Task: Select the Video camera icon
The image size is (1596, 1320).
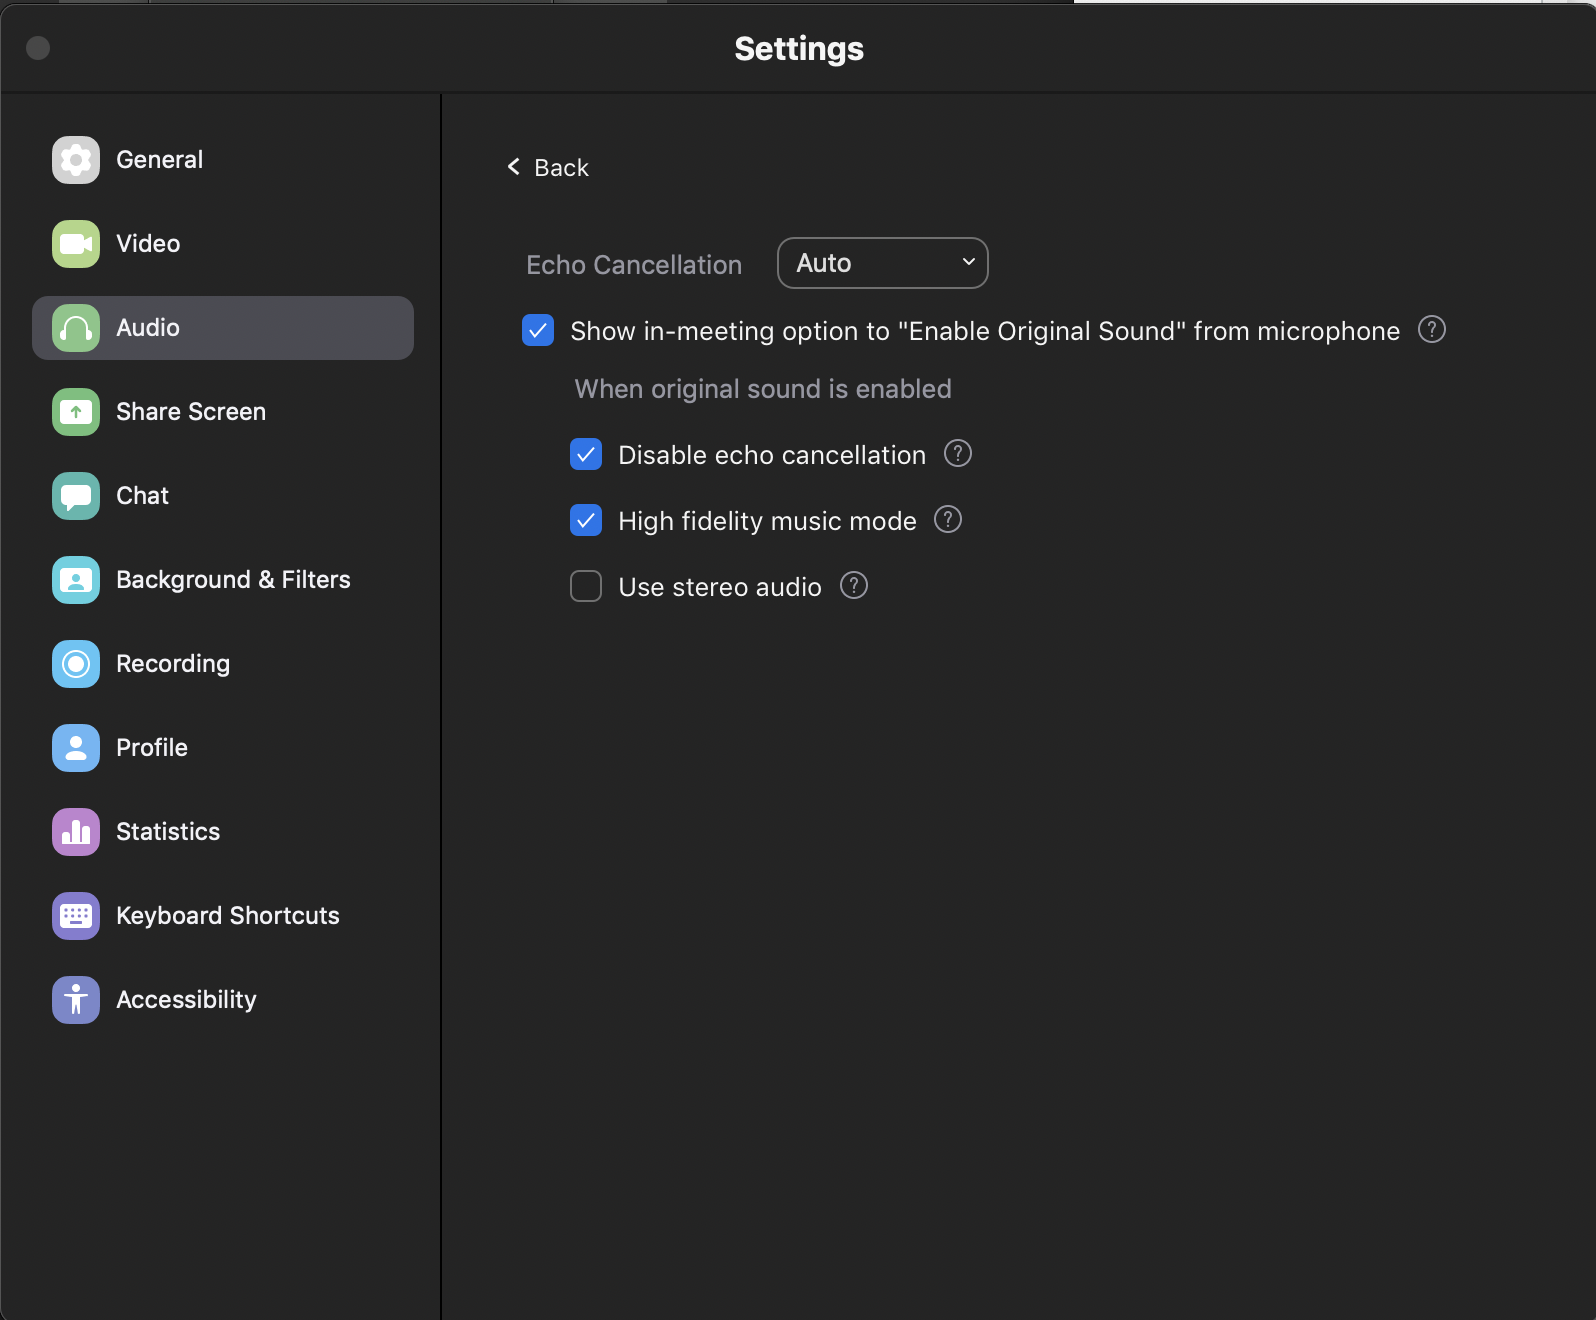Action: (76, 244)
